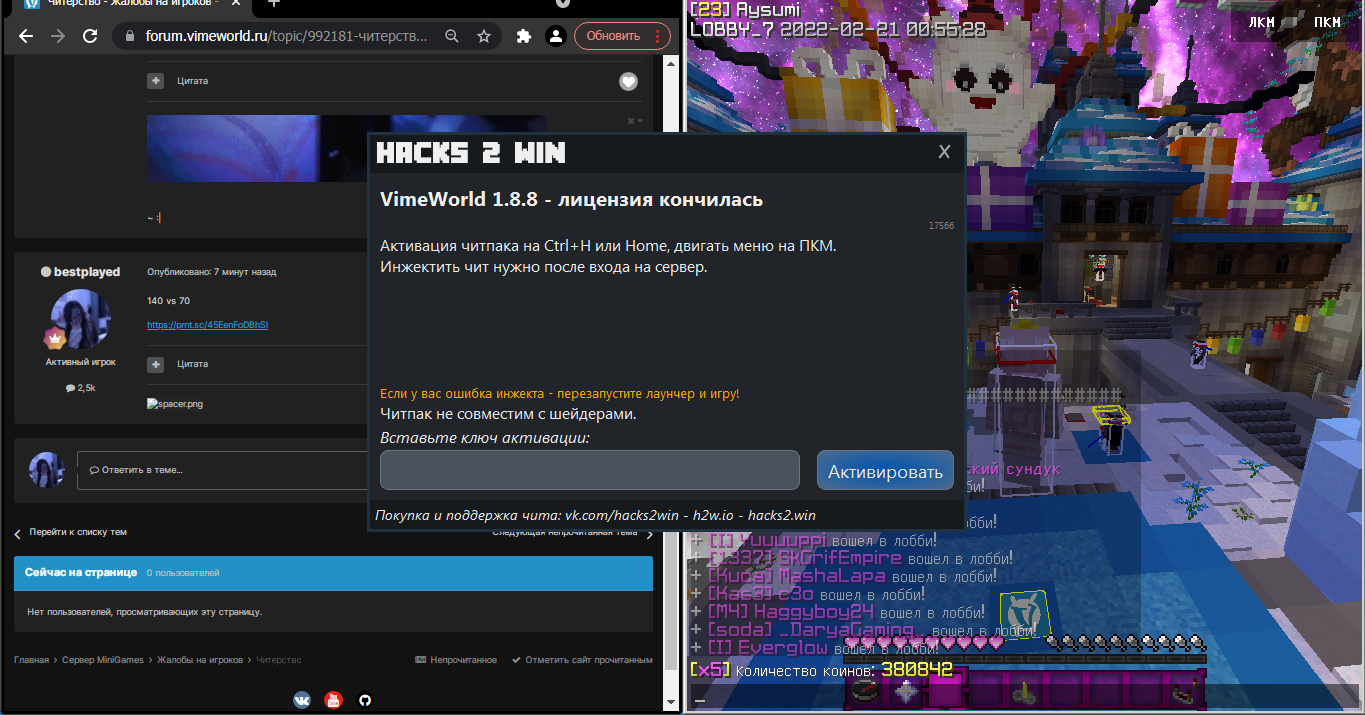
Task: Open the Сервер MiniGames breadcrumb
Action: click(103, 660)
